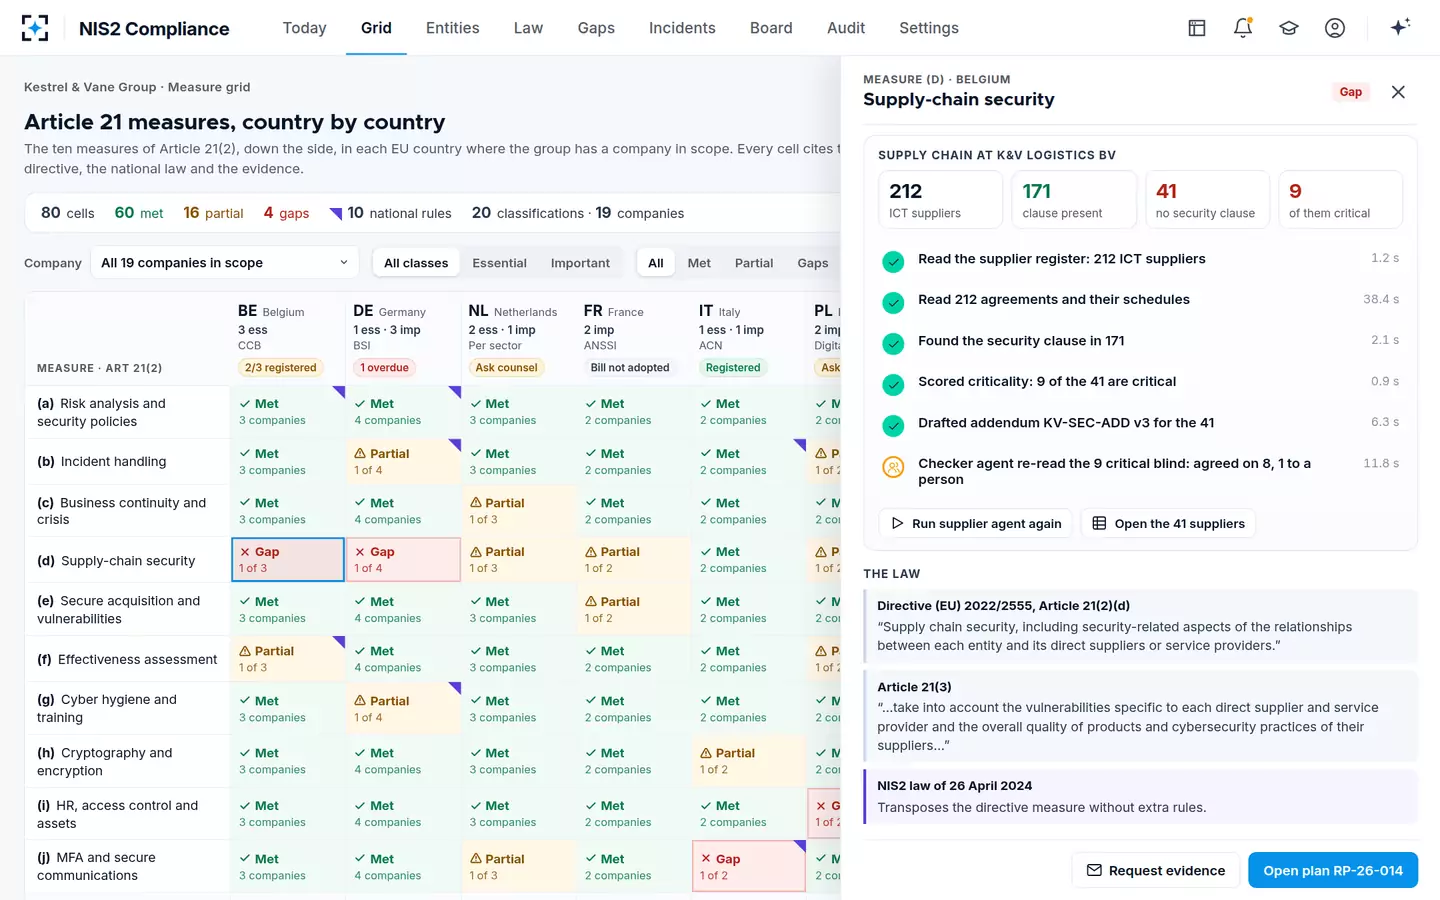The image size is (1440, 900).
Task: Click the orange person icon beside 'Checker agent re-read'
Action: (x=894, y=467)
